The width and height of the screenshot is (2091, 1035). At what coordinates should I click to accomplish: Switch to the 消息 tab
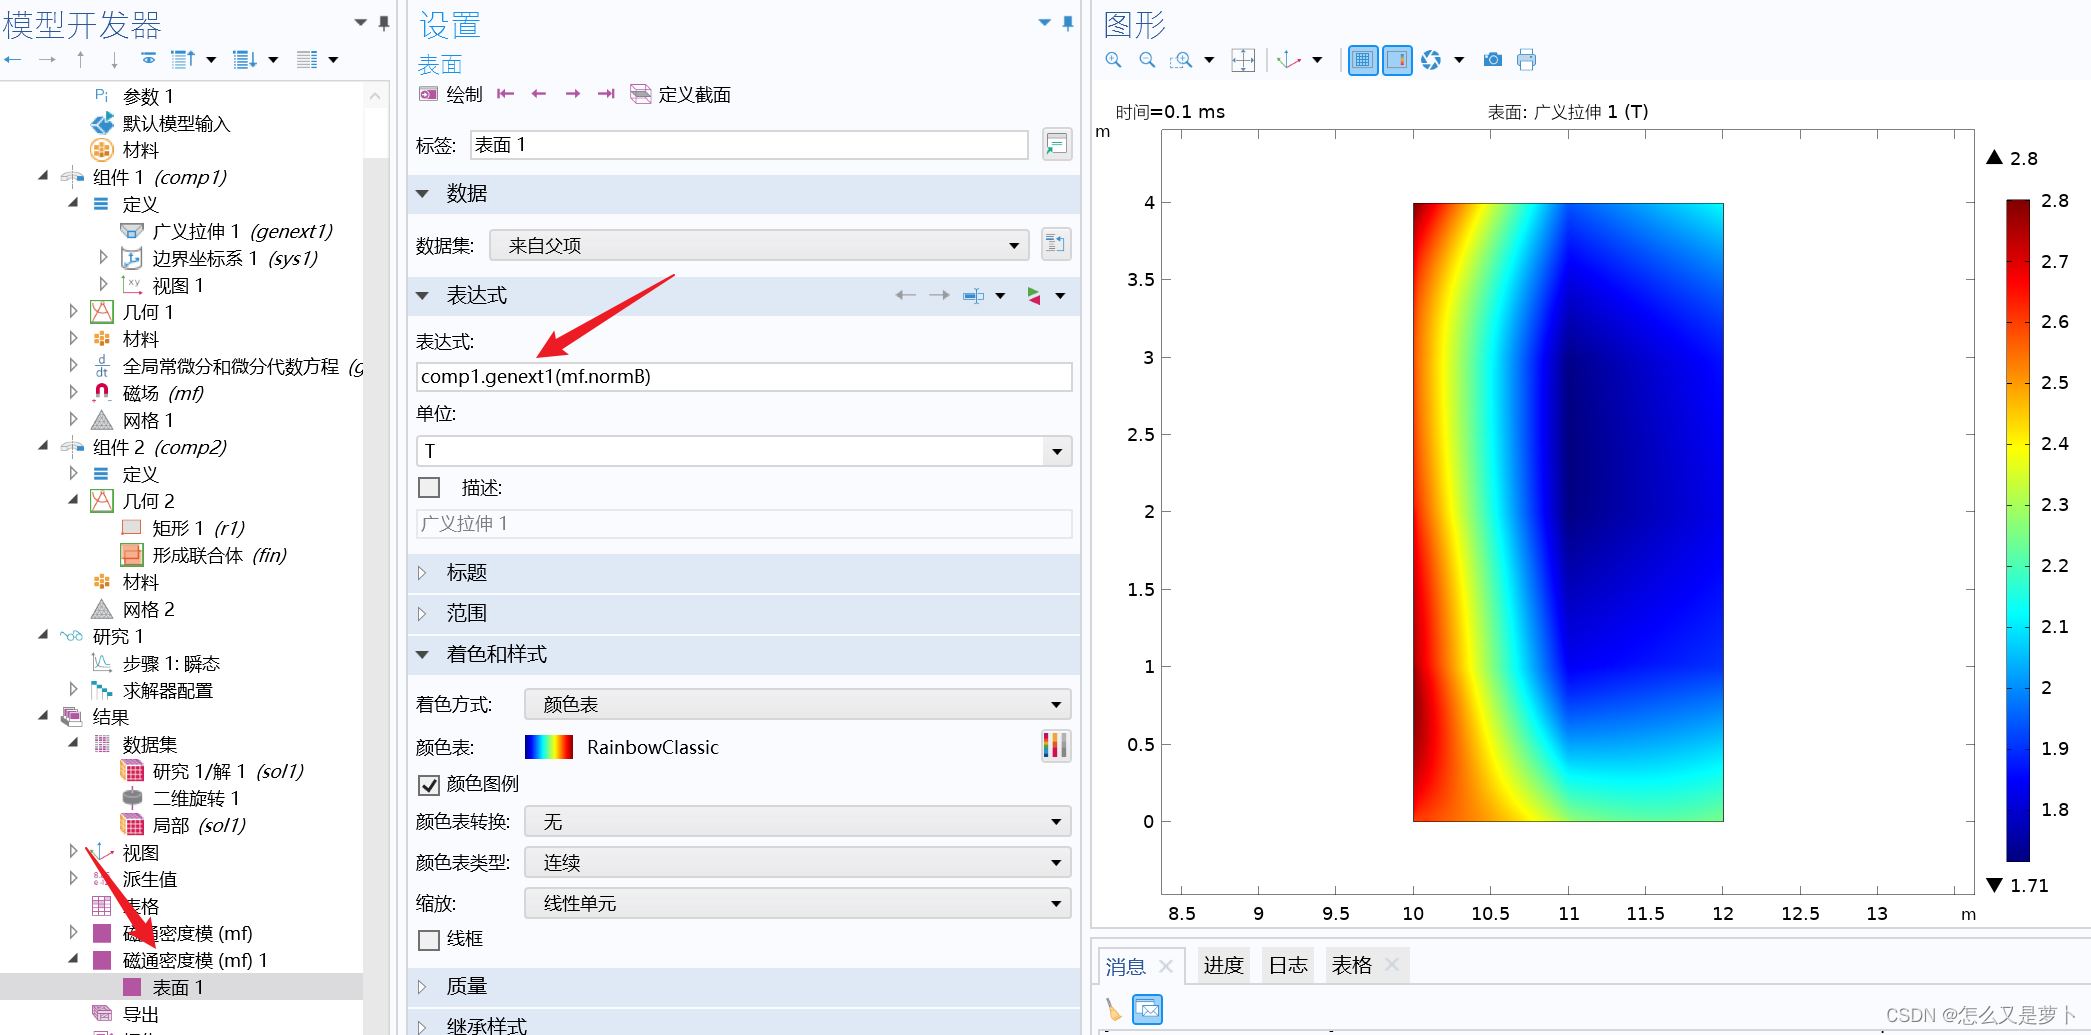pos(1126,966)
